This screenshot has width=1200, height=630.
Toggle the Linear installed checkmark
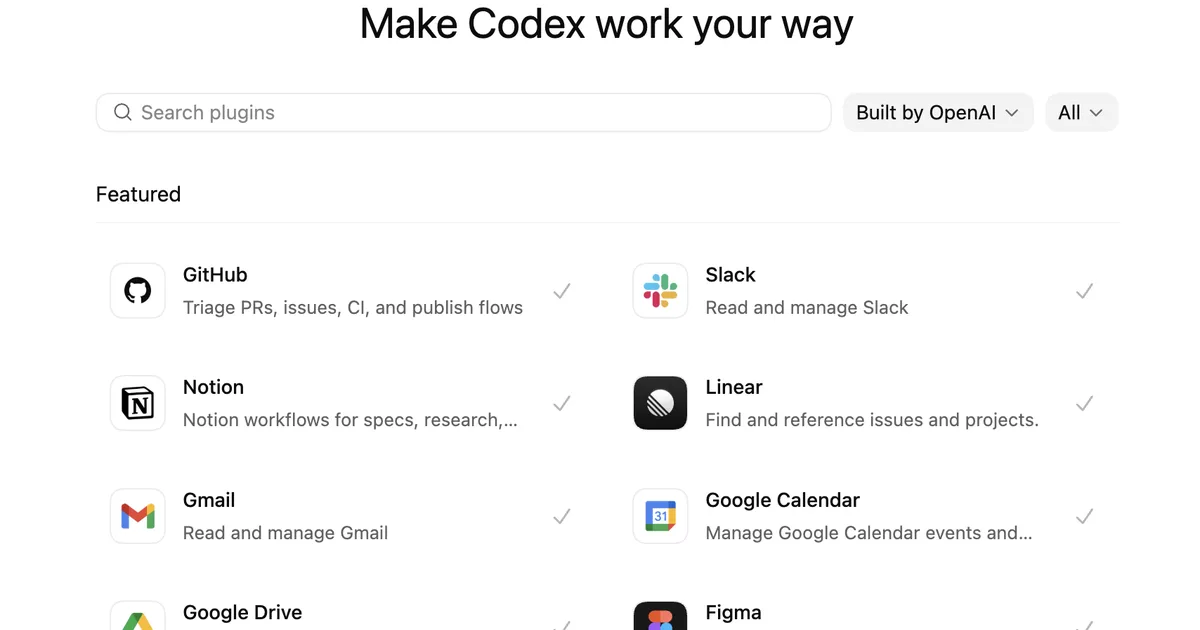[x=1084, y=403]
